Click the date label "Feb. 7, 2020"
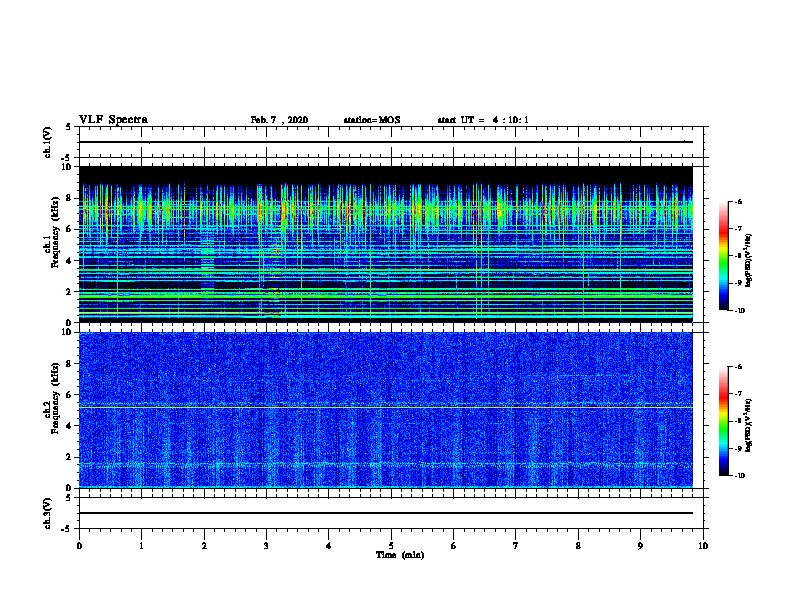Image resolution: width=792 pixels, height=612 pixels. click(279, 120)
